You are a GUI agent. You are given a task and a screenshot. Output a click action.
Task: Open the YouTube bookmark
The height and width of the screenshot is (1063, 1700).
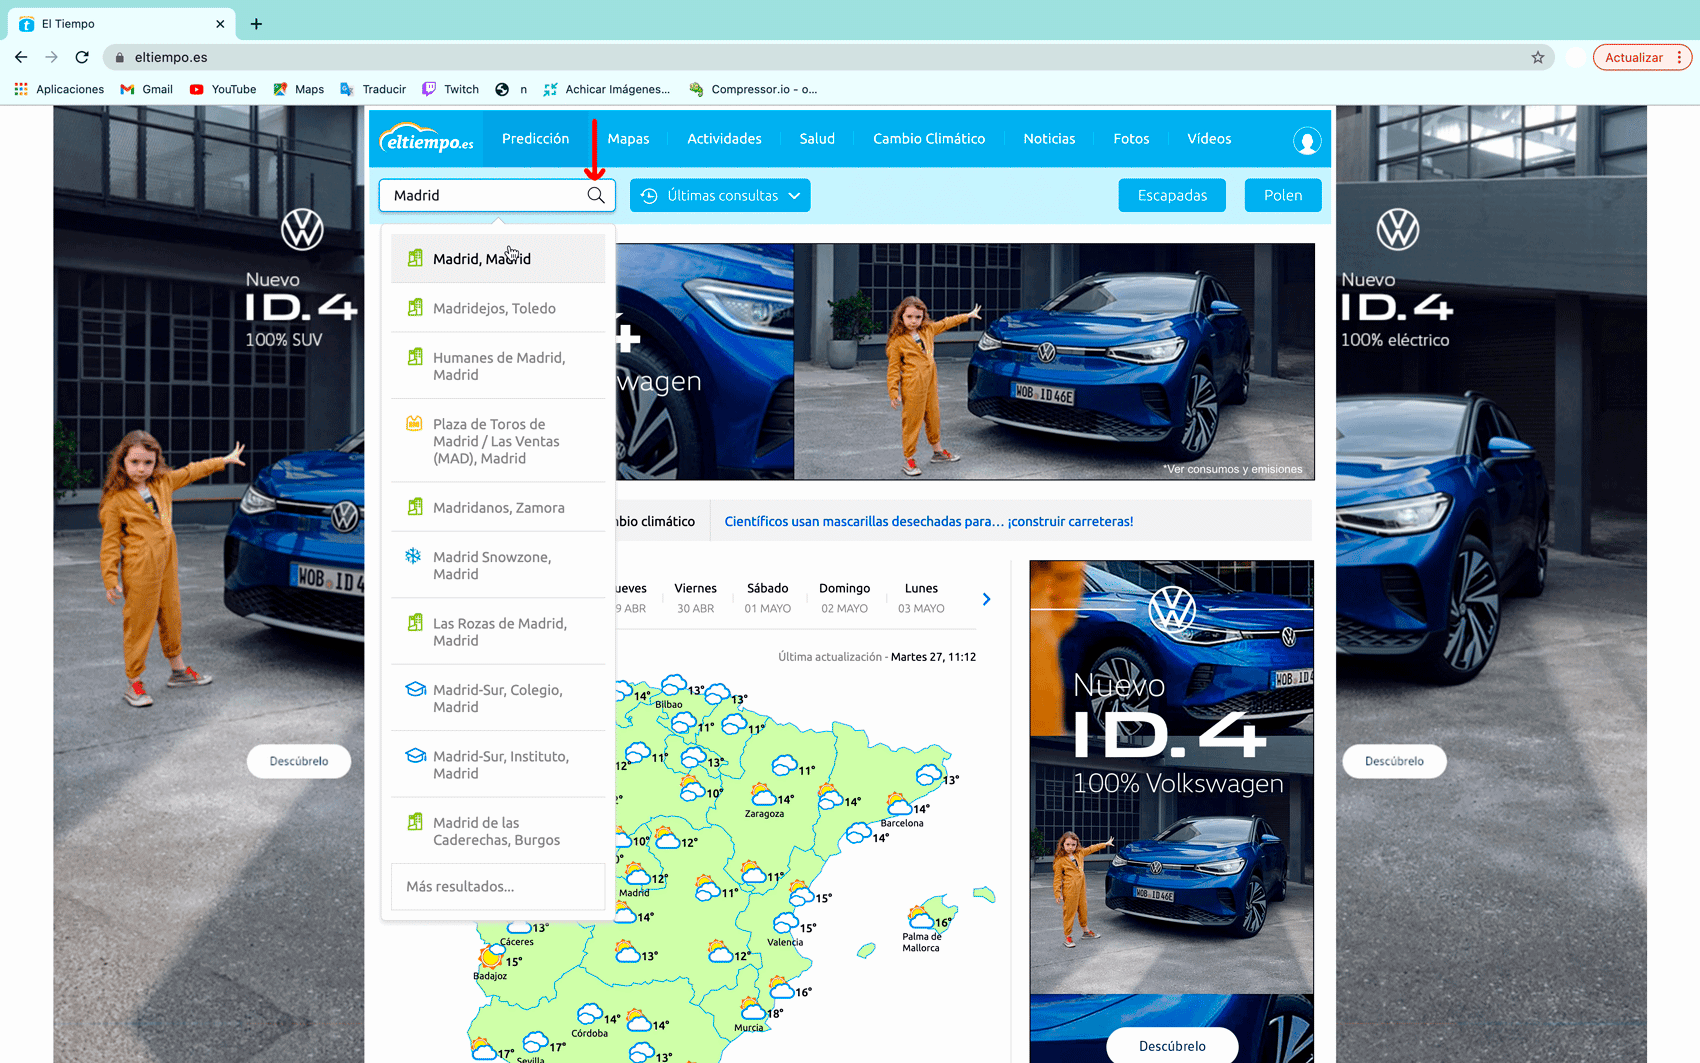(x=223, y=89)
